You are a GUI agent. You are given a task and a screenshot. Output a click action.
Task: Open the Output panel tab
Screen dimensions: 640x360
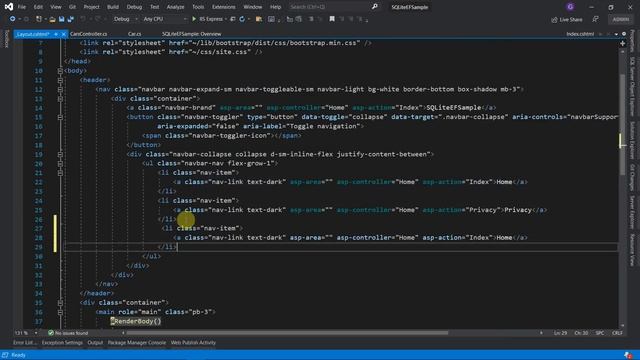click(x=95, y=343)
